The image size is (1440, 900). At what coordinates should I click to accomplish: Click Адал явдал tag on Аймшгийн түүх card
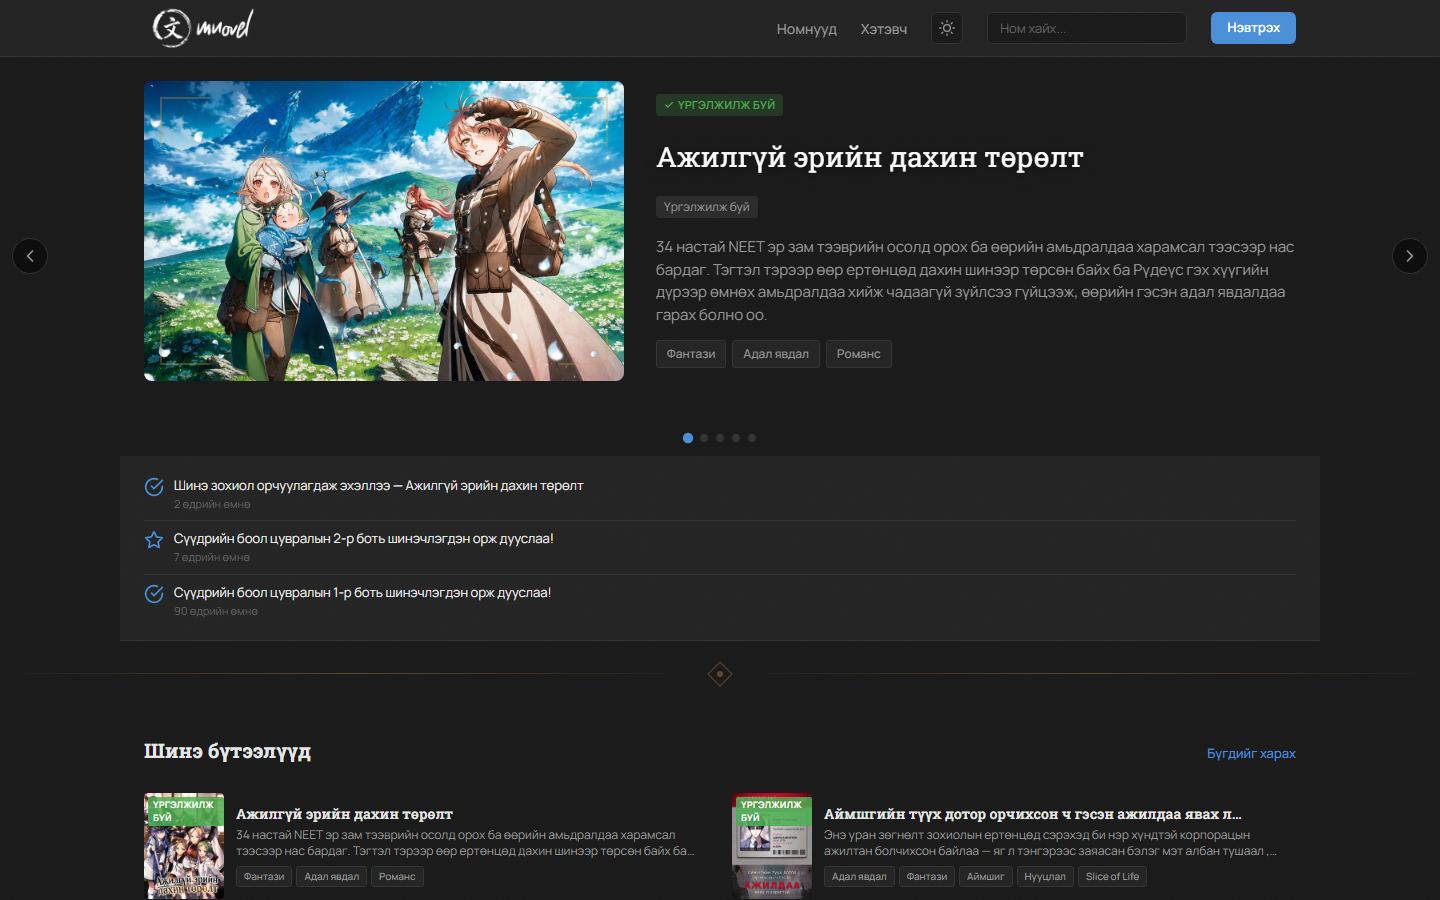pyautogui.click(x=859, y=877)
